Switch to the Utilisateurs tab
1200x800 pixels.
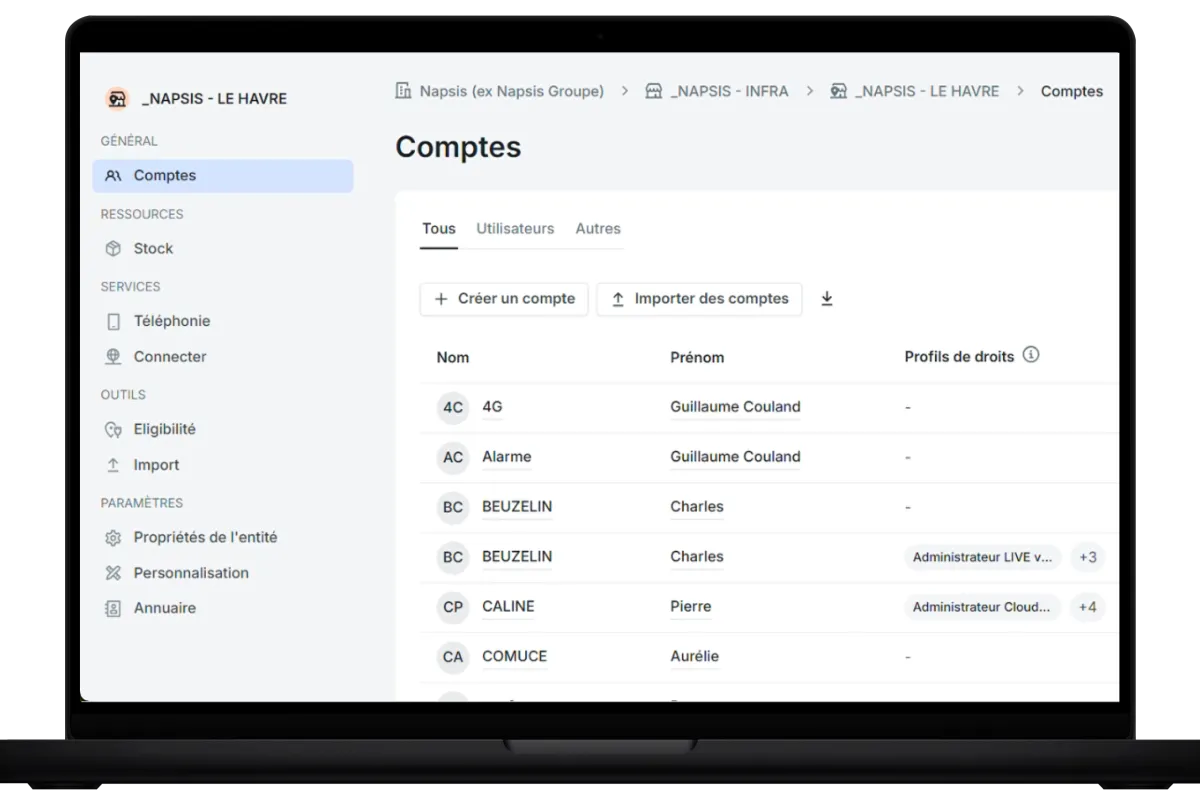point(515,229)
